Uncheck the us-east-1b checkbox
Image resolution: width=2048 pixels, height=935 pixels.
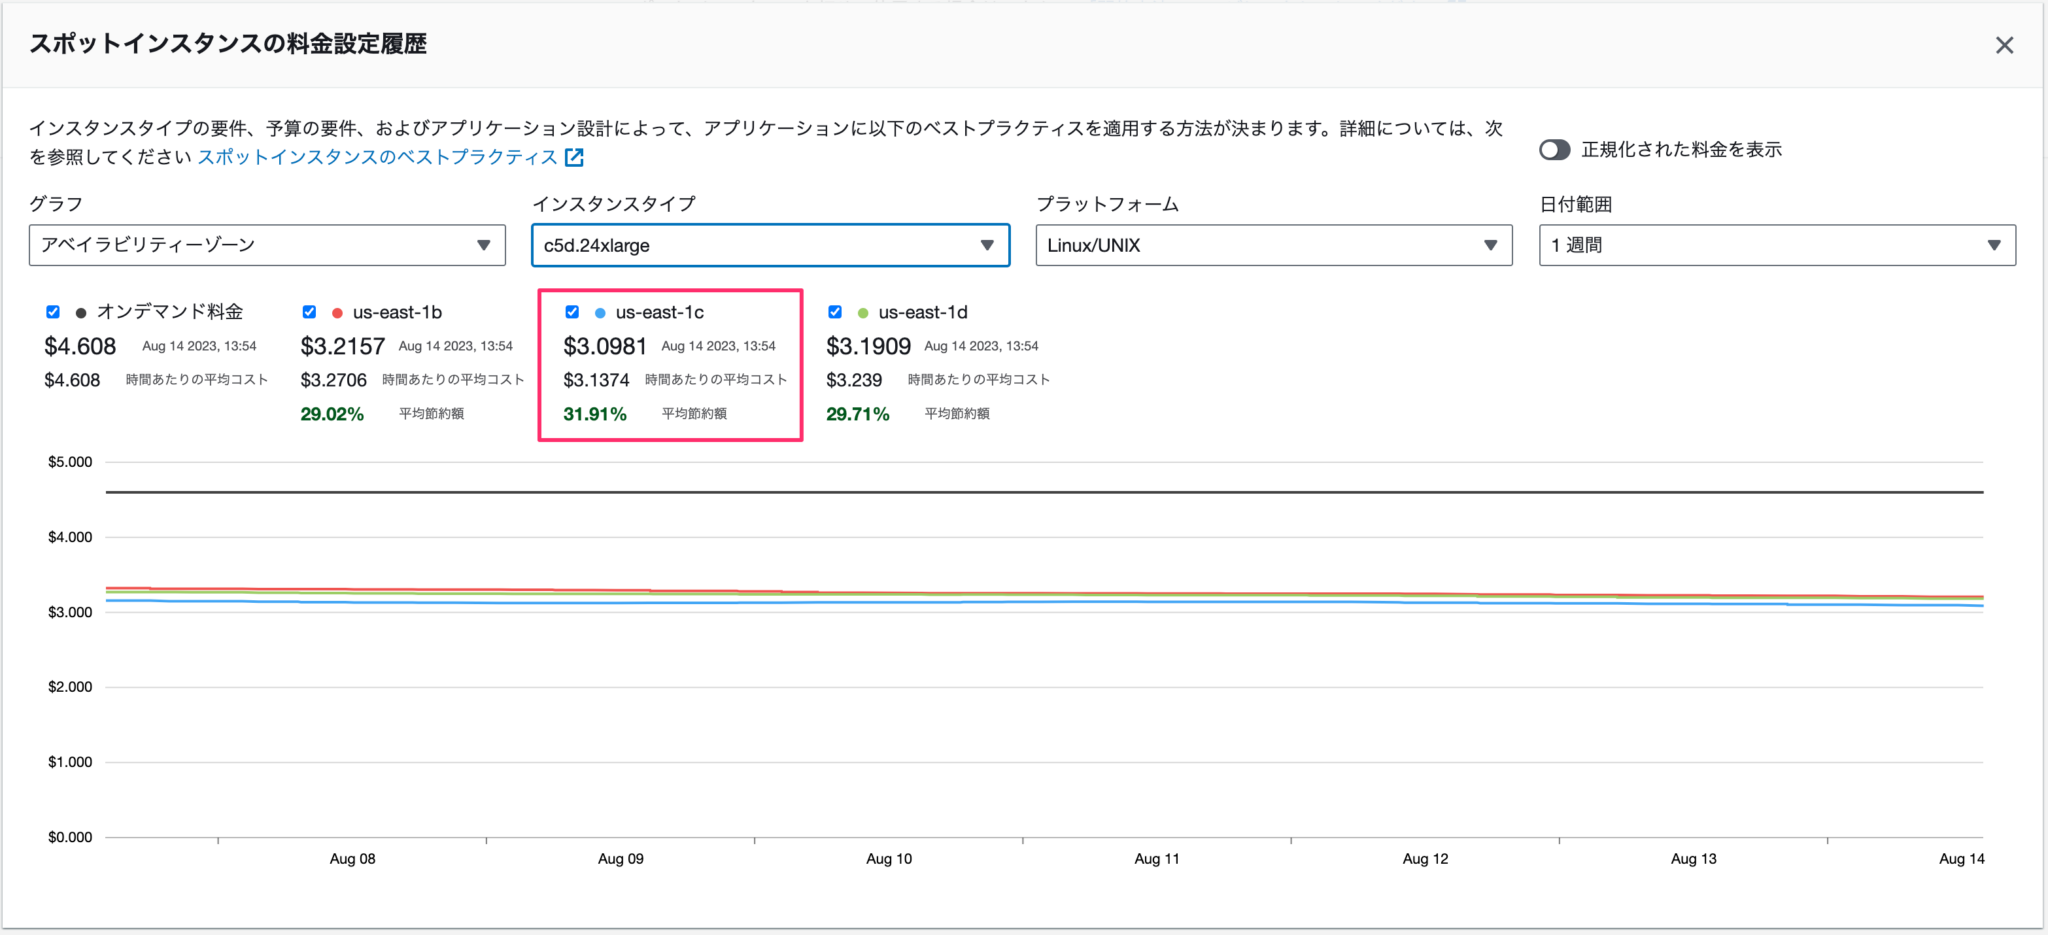tap(309, 311)
